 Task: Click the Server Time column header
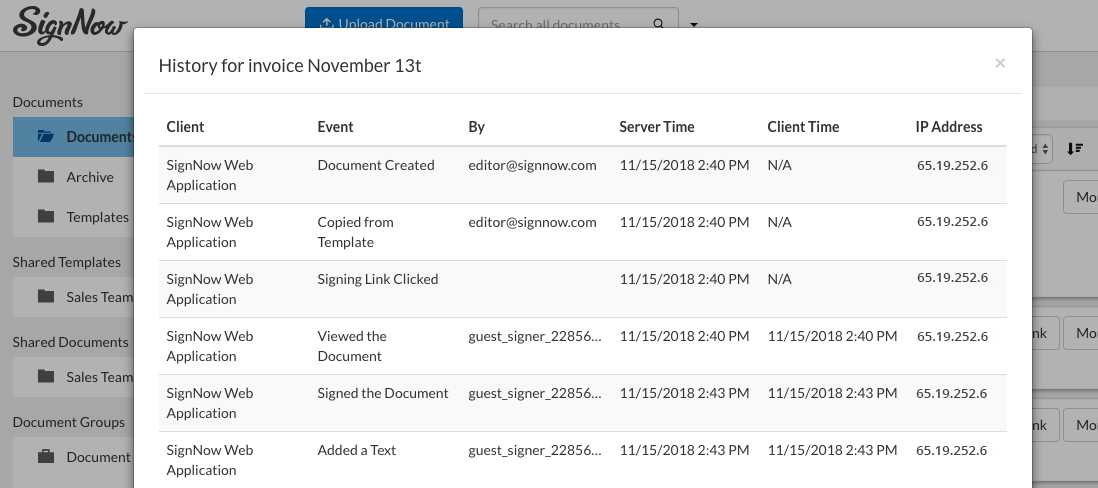656,127
